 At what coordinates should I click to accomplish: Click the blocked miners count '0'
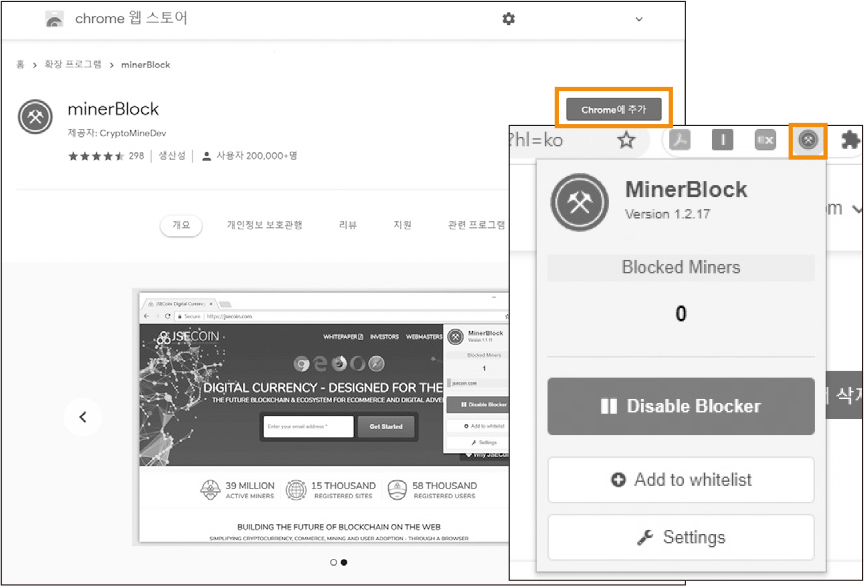click(681, 314)
